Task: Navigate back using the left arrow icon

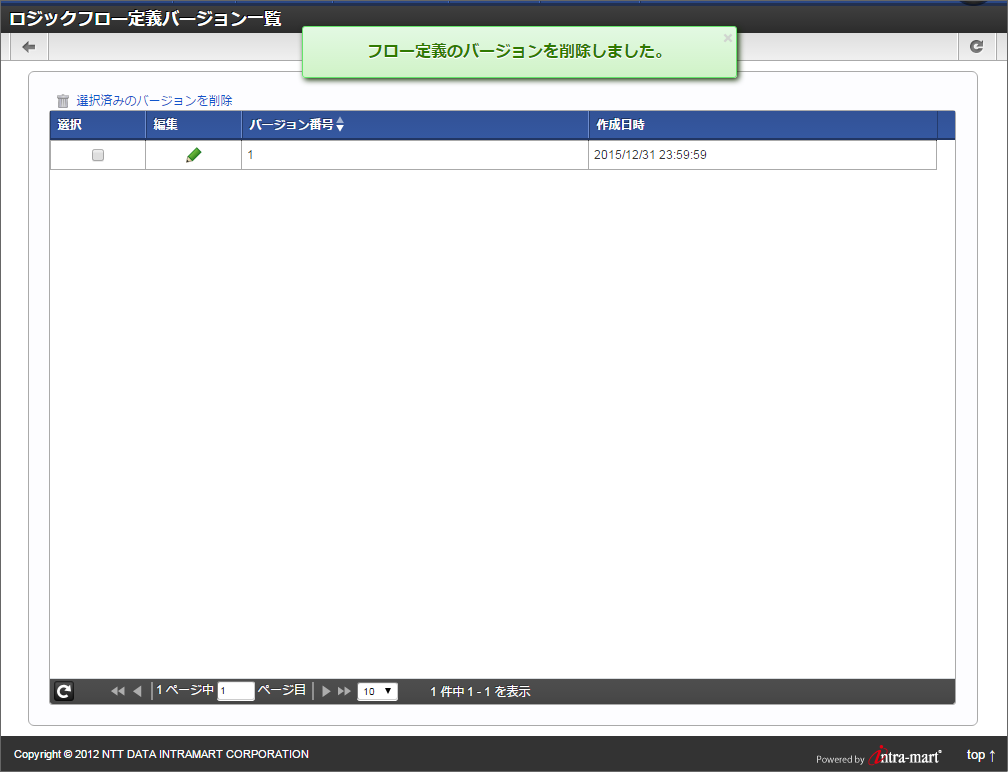Action: click(x=28, y=46)
